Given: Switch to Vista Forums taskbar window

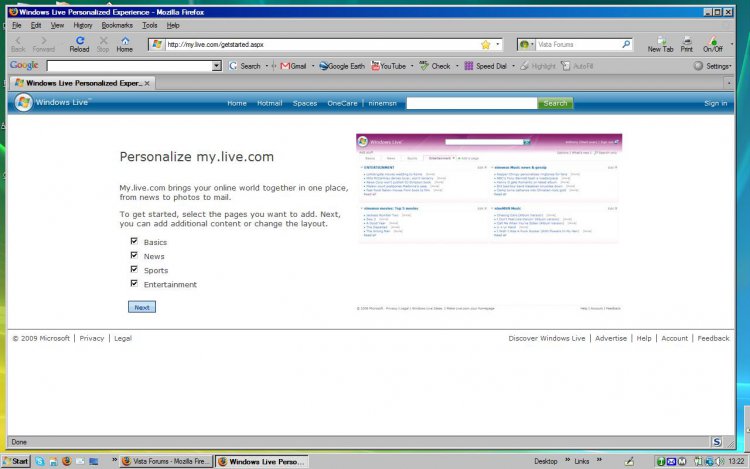Looking at the screenshot, I should point(166,461).
